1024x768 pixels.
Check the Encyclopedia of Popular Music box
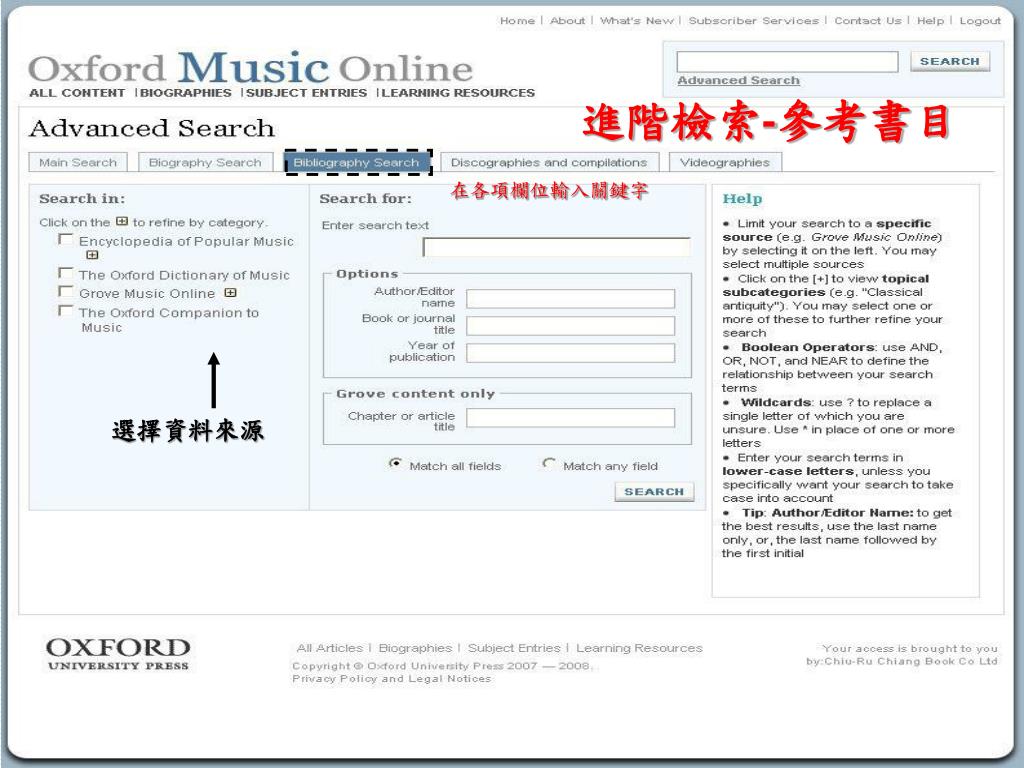[x=65, y=240]
